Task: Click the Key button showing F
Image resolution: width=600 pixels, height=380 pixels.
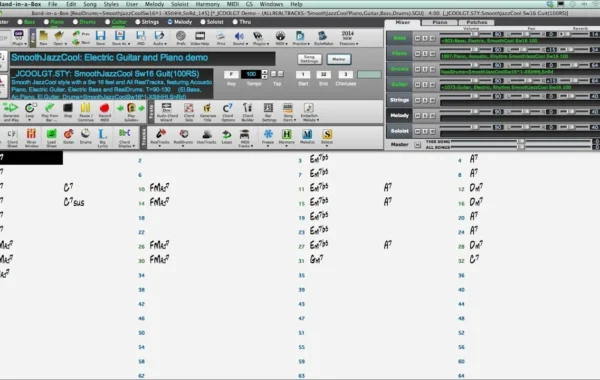Action: [231, 74]
